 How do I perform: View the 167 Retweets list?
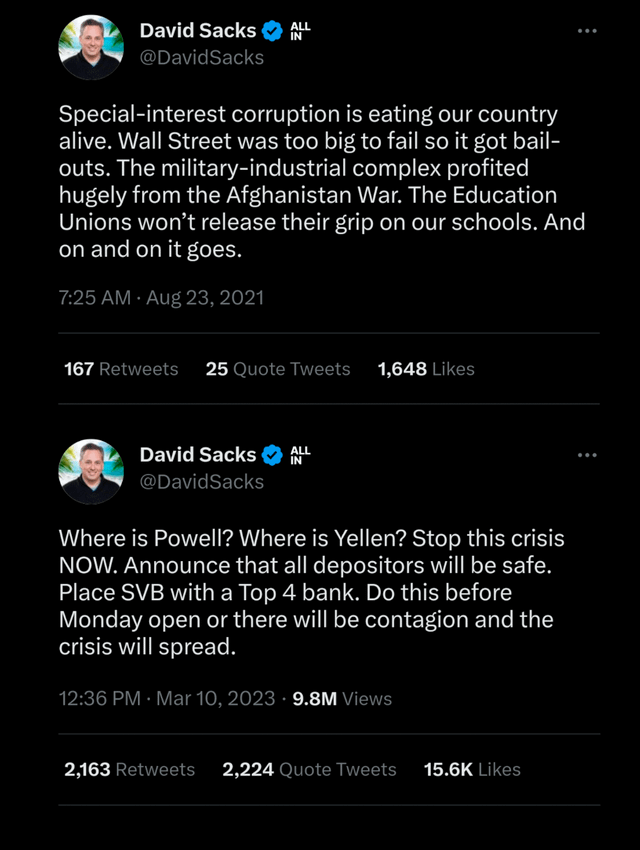pyautogui.click(x=121, y=369)
